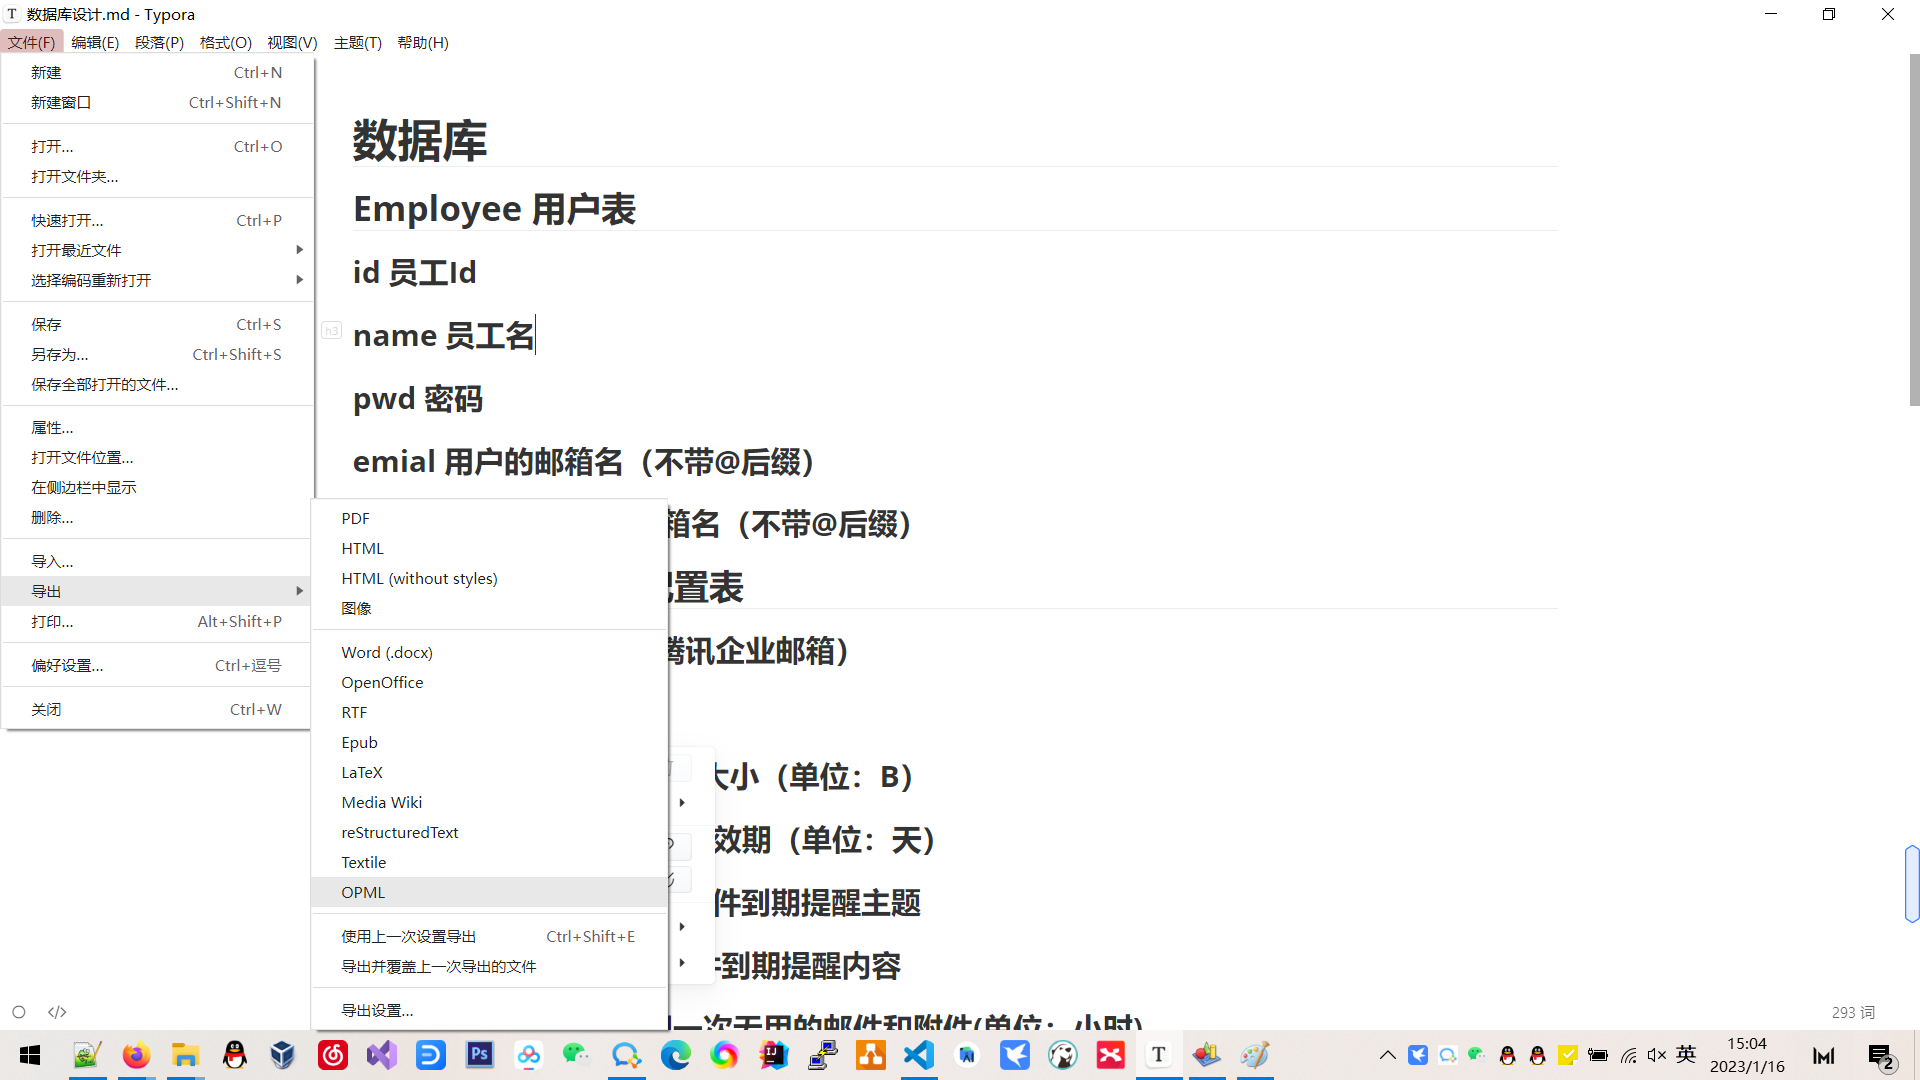Open 导出设置... export settings
1920x1080 pixels.
pos(377,1010)
